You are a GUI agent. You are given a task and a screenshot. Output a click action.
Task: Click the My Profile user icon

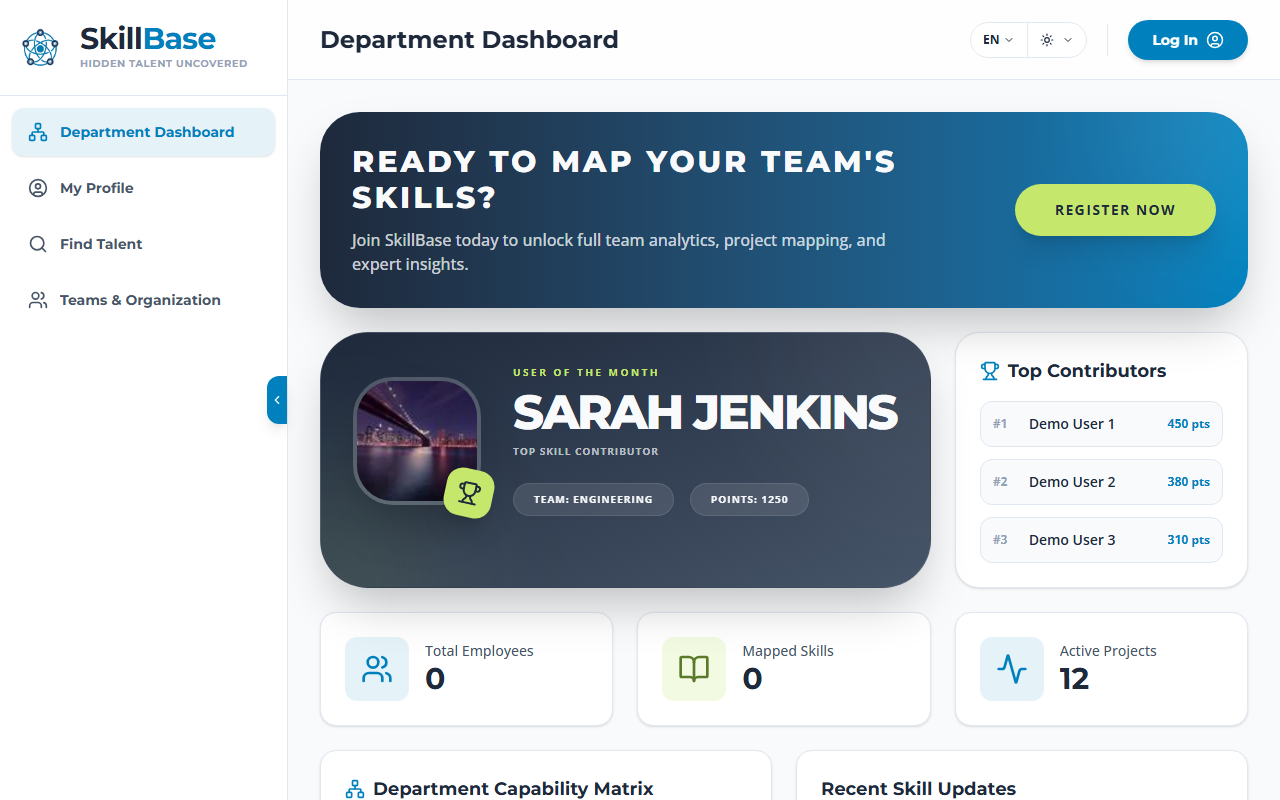pyautogui.click(x=38, y=188)
